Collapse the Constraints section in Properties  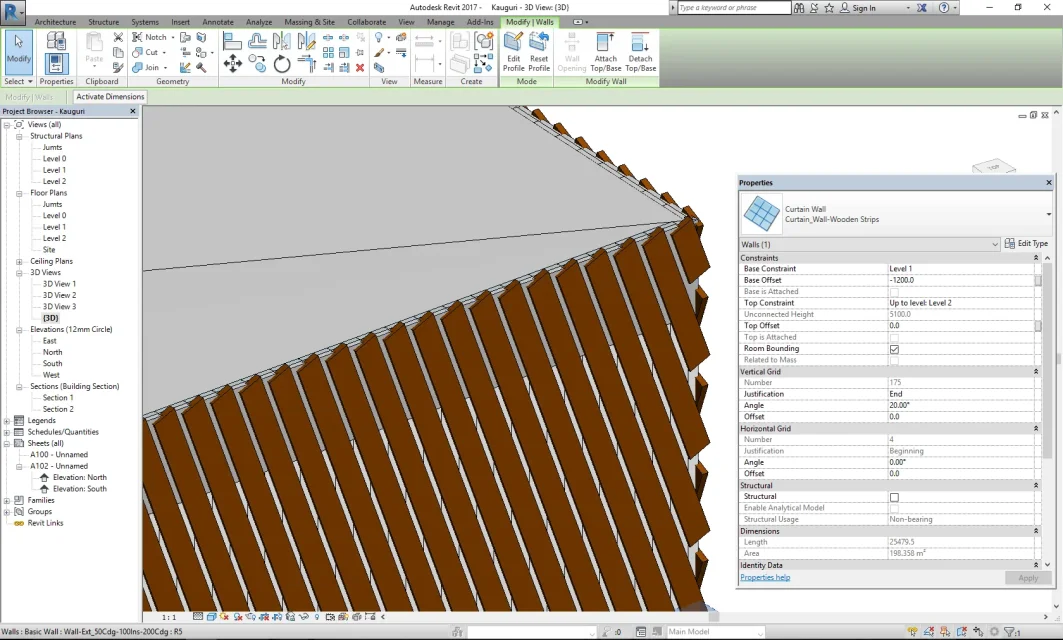(x=1035, y=258)
